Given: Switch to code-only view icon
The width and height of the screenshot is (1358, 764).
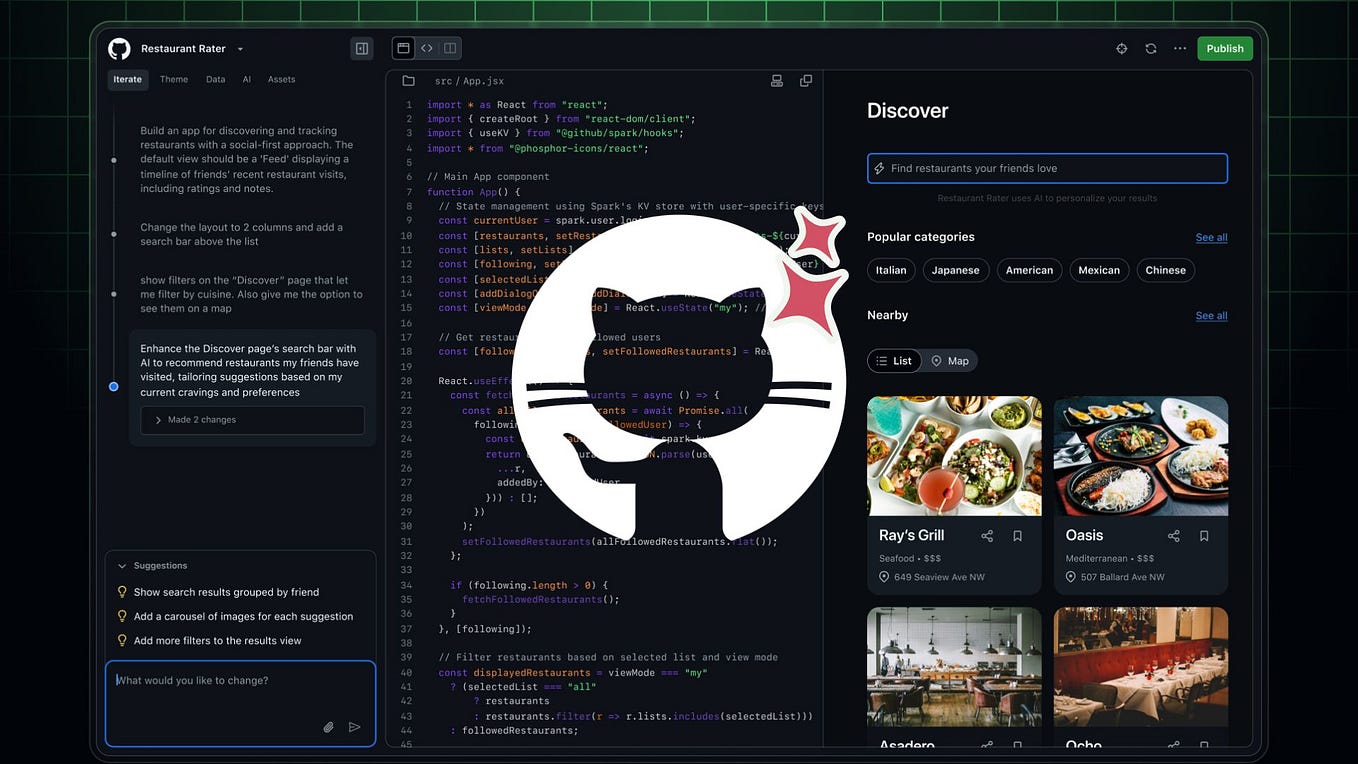Looking at the screenshot, I should 427,48.
